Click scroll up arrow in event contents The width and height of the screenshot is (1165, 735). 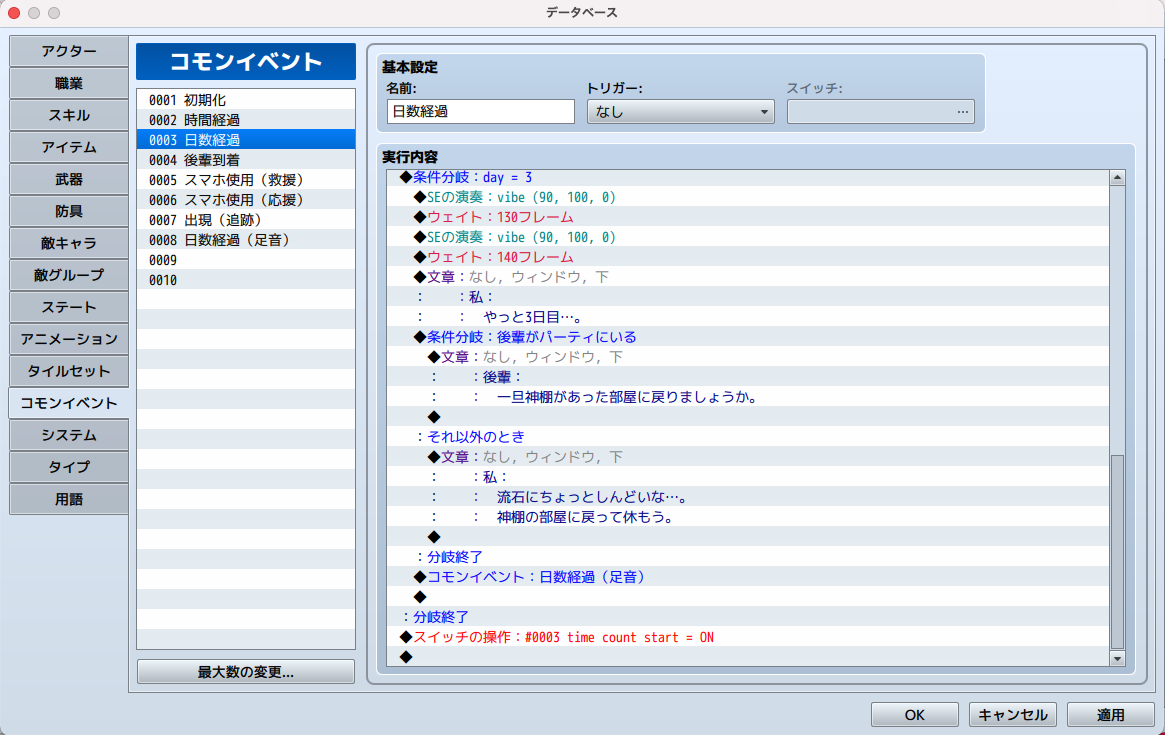pos(1118,178)
